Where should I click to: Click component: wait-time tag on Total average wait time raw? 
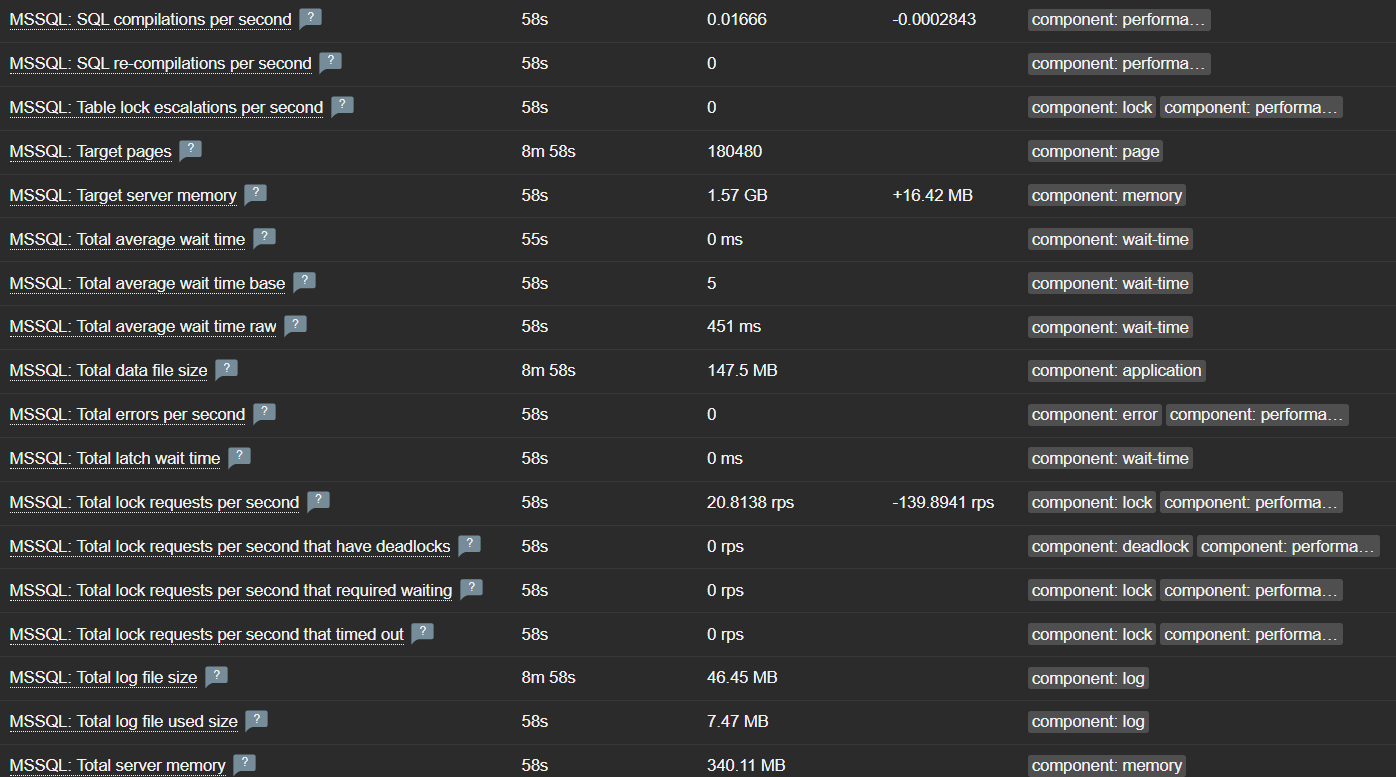1111,327
